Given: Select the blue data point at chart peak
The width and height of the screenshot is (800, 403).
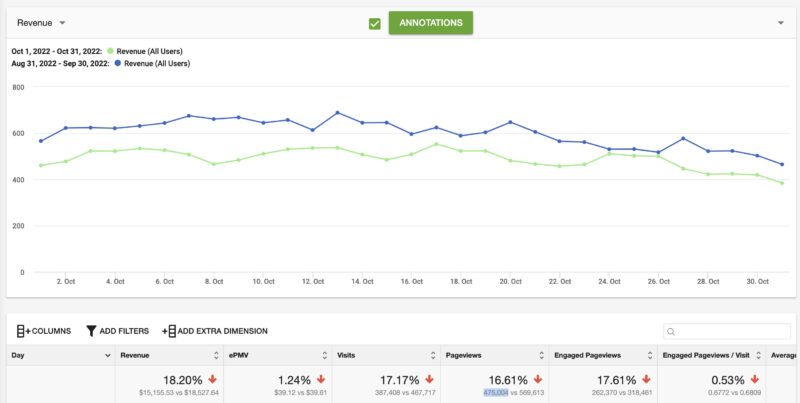Looking at the screenshot, I should click(337, 113).
